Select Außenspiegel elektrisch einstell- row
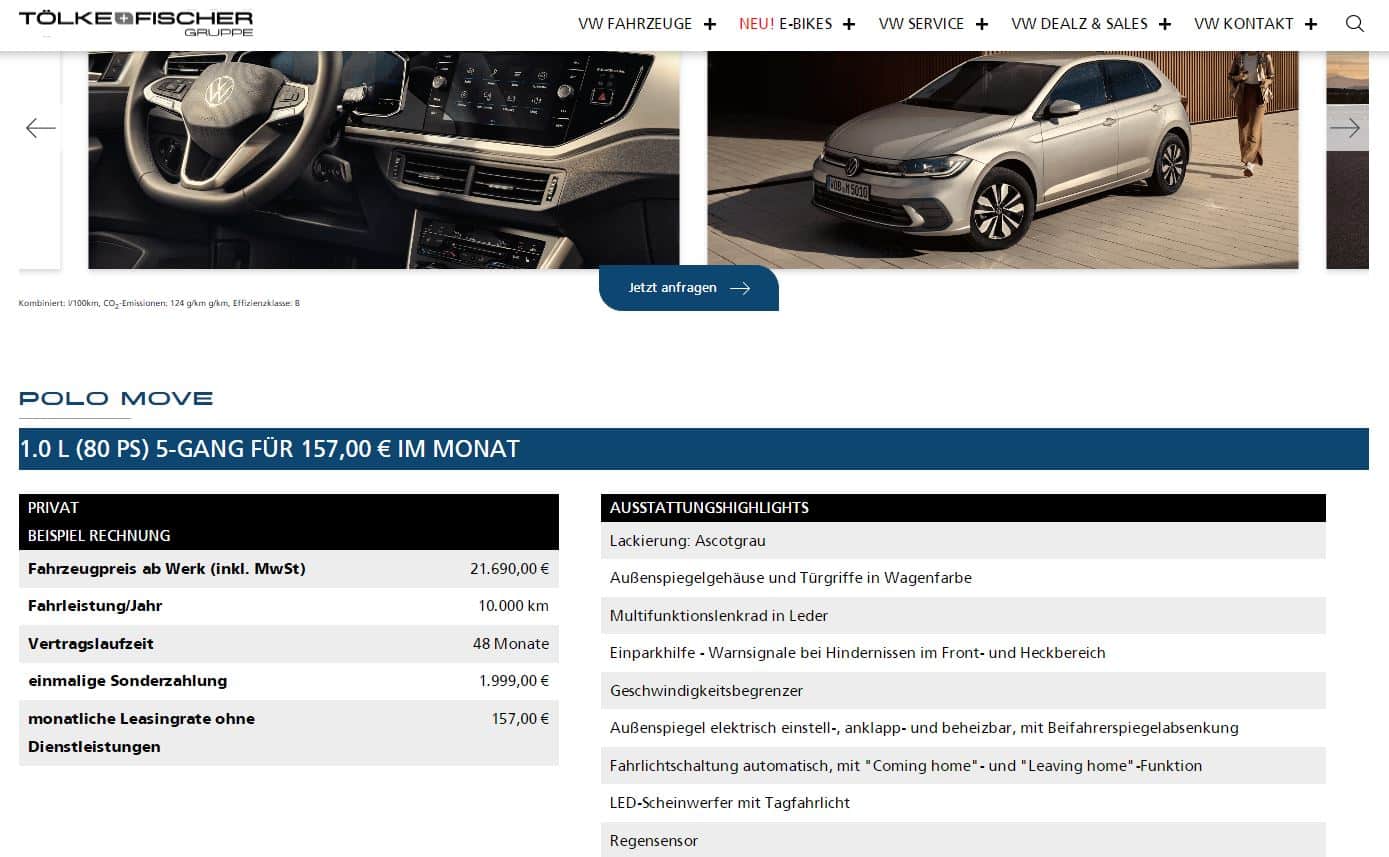Viewport: 1389px width, 857px height. pos(963,728)
